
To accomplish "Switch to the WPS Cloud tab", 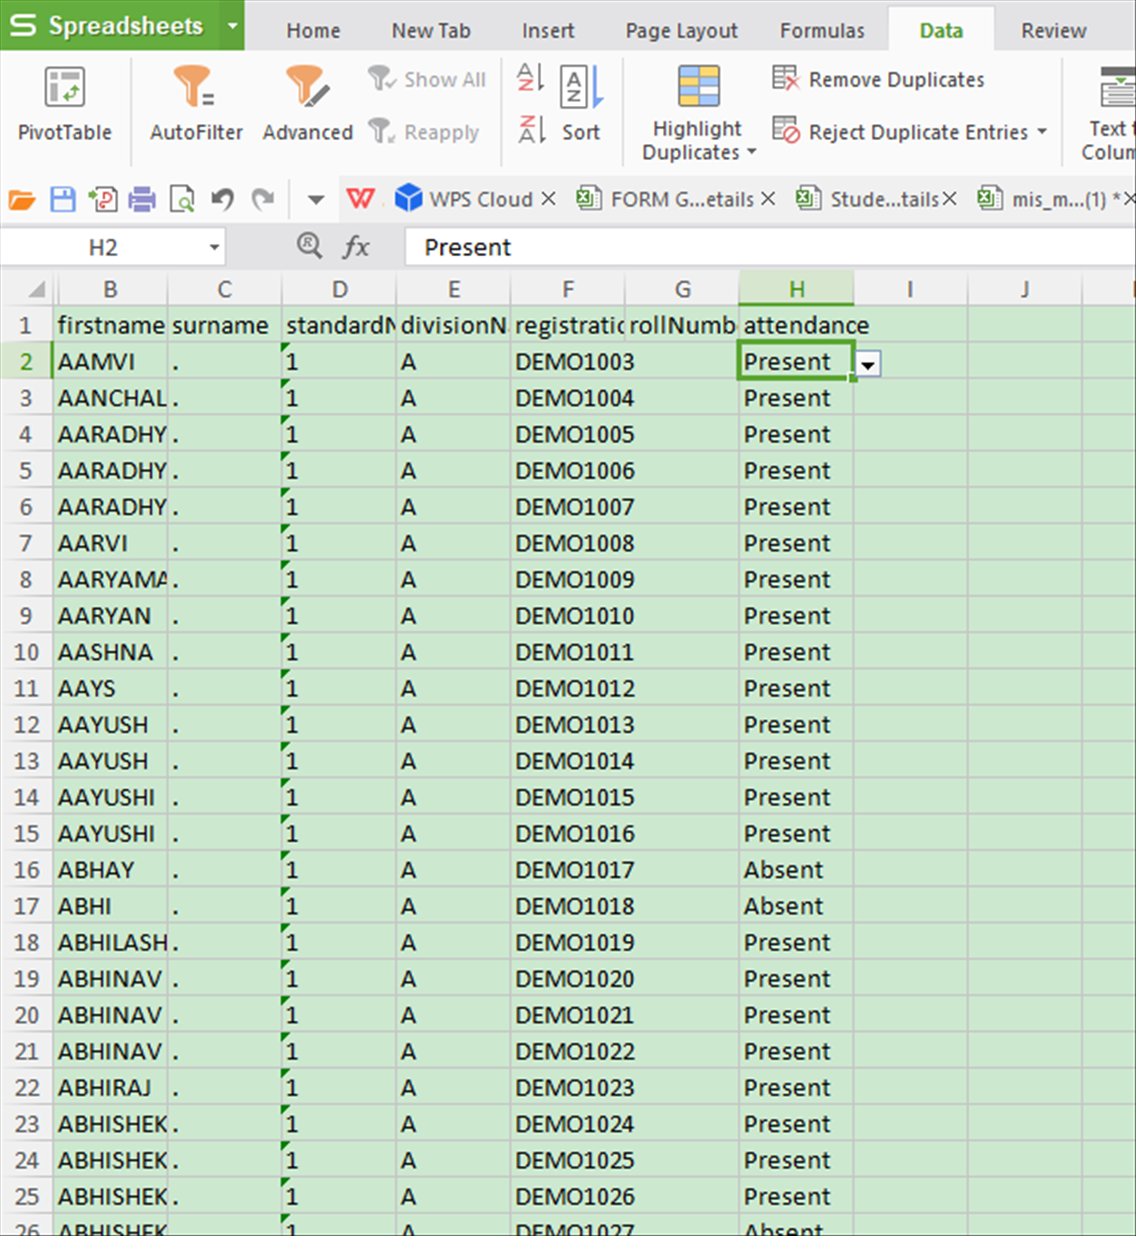I will [x=464, y=199].
